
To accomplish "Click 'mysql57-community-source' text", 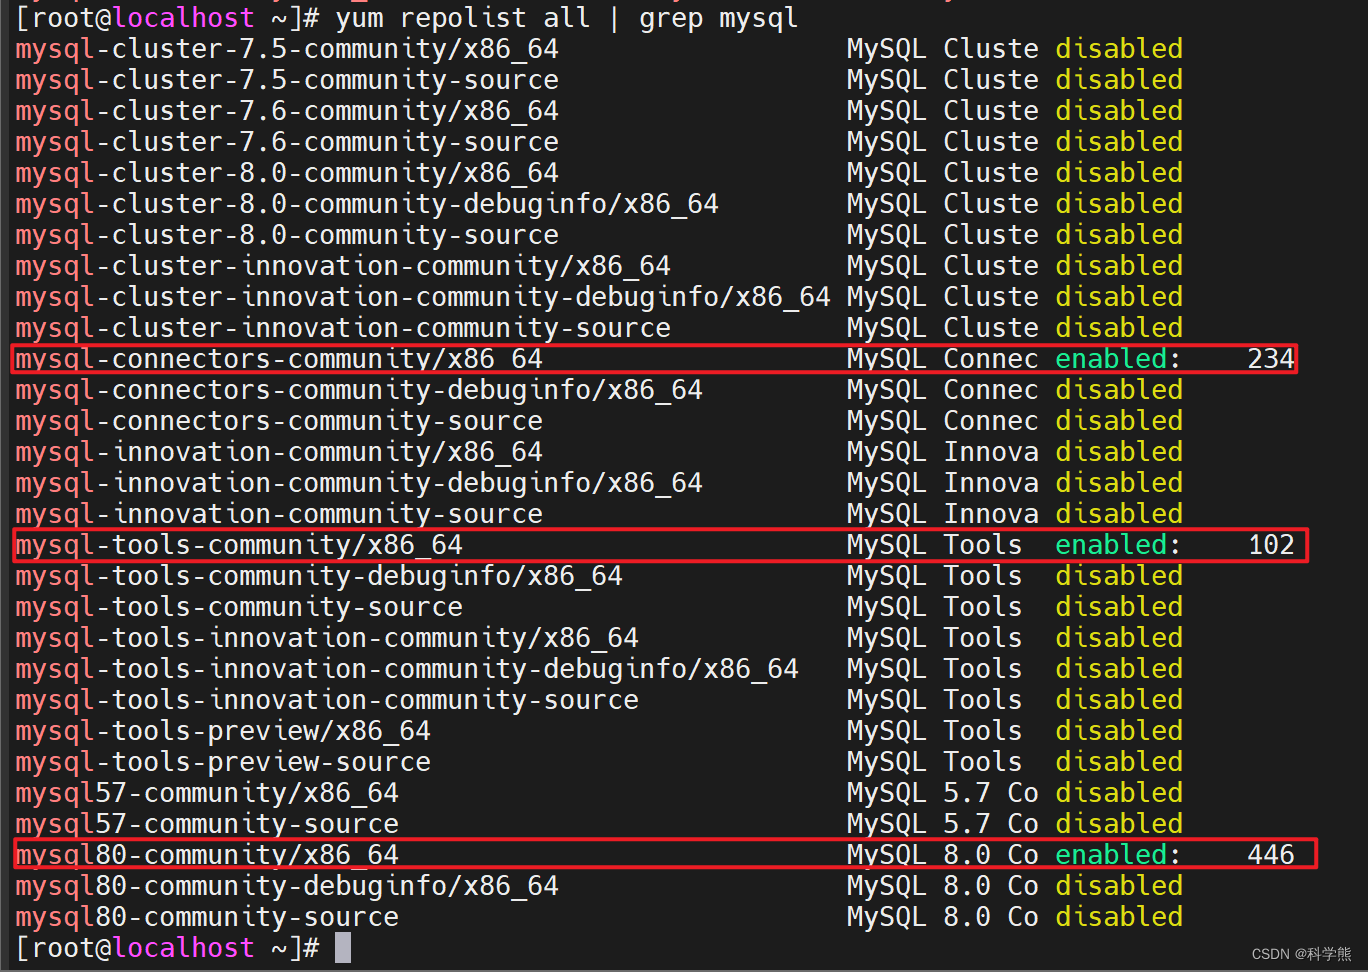I will tap(207, 824).
